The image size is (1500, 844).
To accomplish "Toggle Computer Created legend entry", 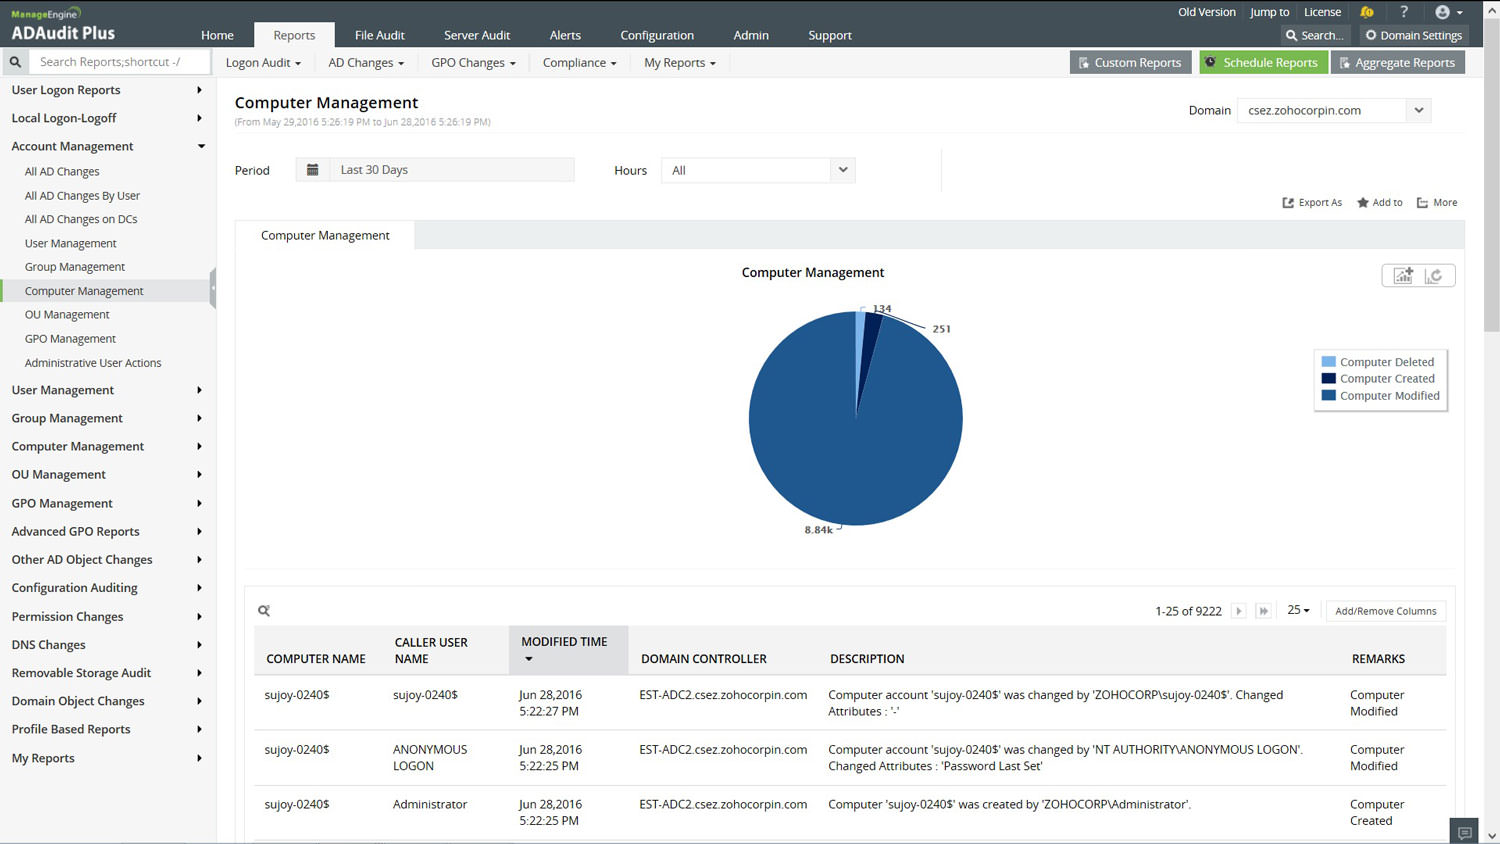I will click(1386, 379).
